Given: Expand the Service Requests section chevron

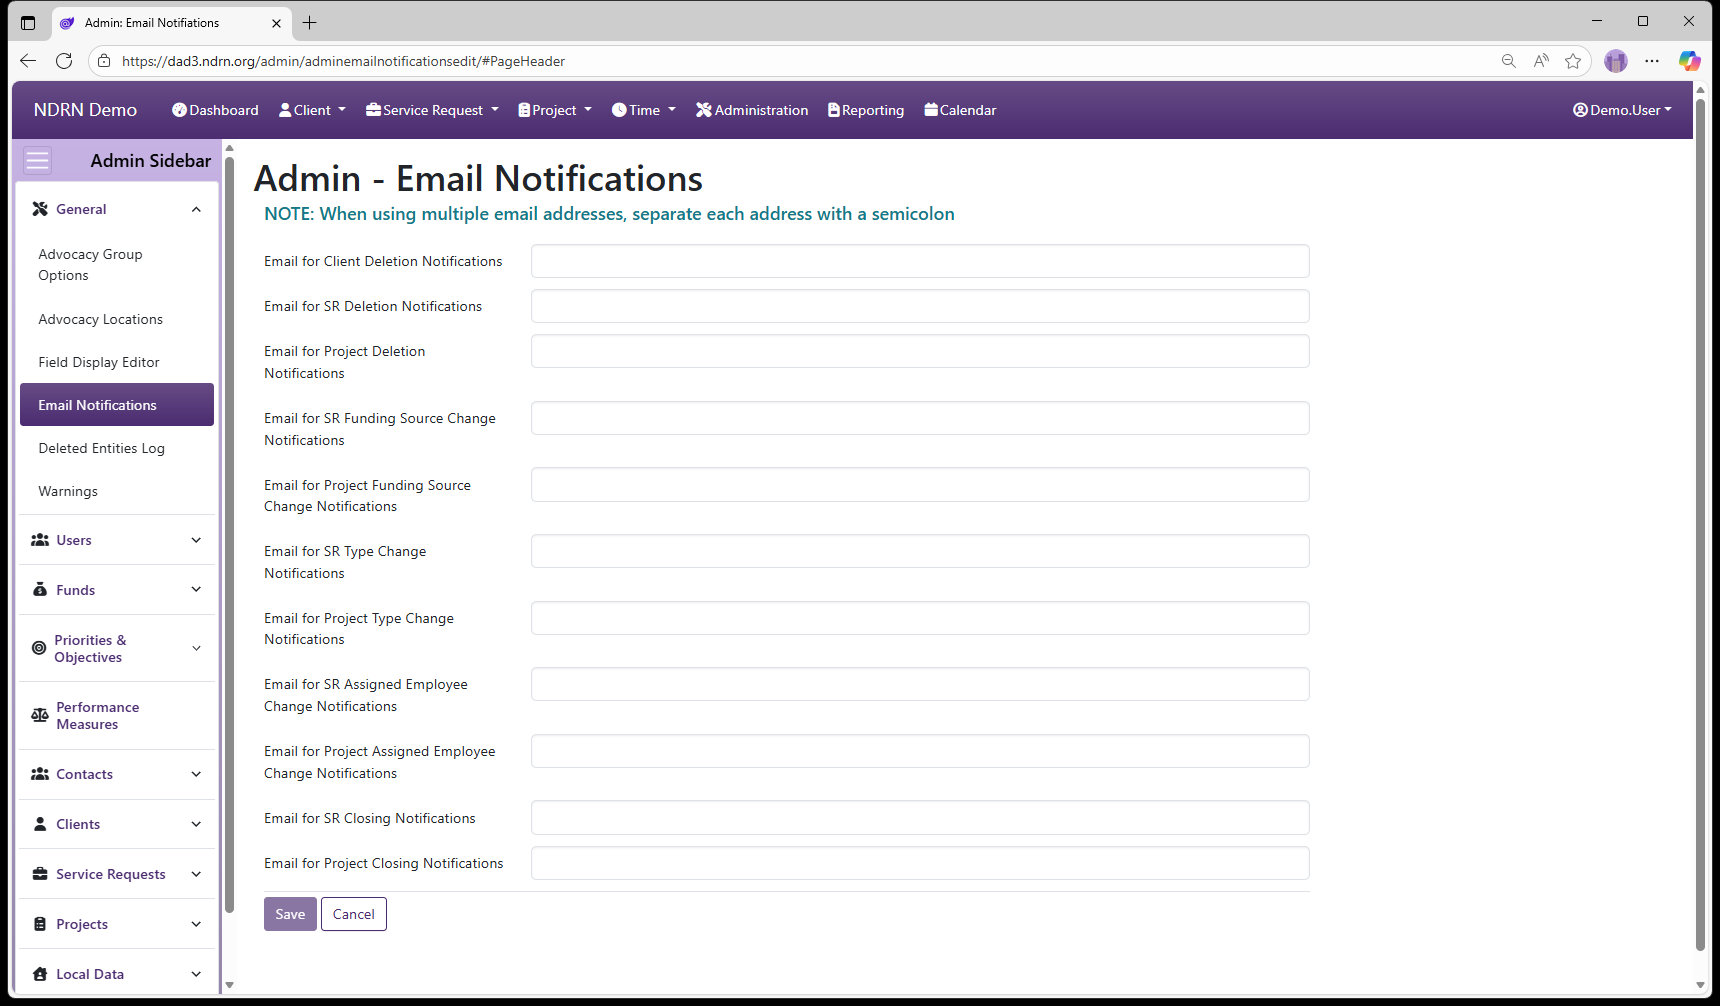Looking at the screenshot, I should pos(196,874).
